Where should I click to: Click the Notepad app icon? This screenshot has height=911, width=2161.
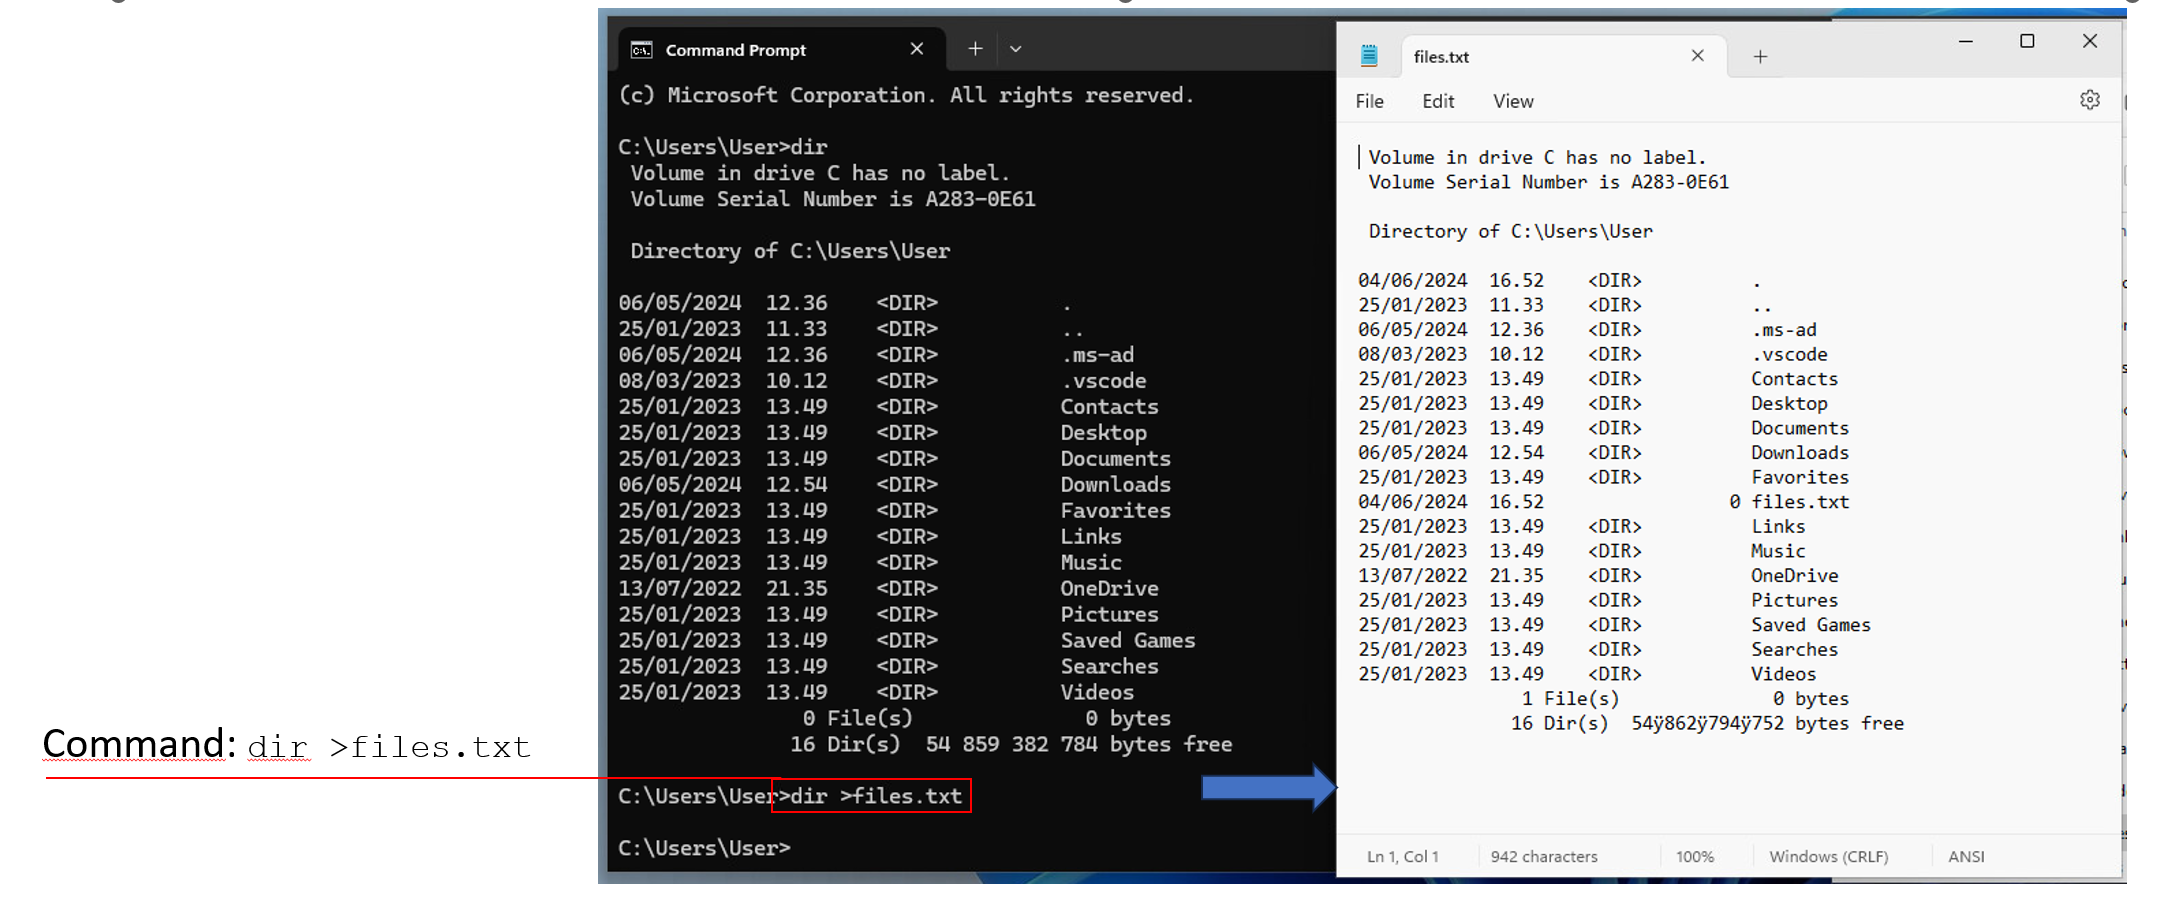coord(1369,56)
